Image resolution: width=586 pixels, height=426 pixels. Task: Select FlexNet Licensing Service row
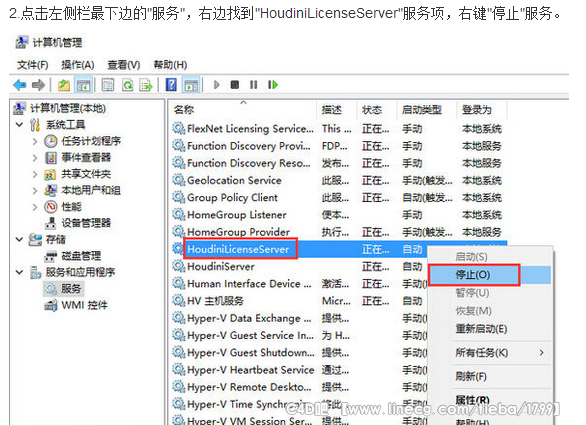(x=338, y=129)
